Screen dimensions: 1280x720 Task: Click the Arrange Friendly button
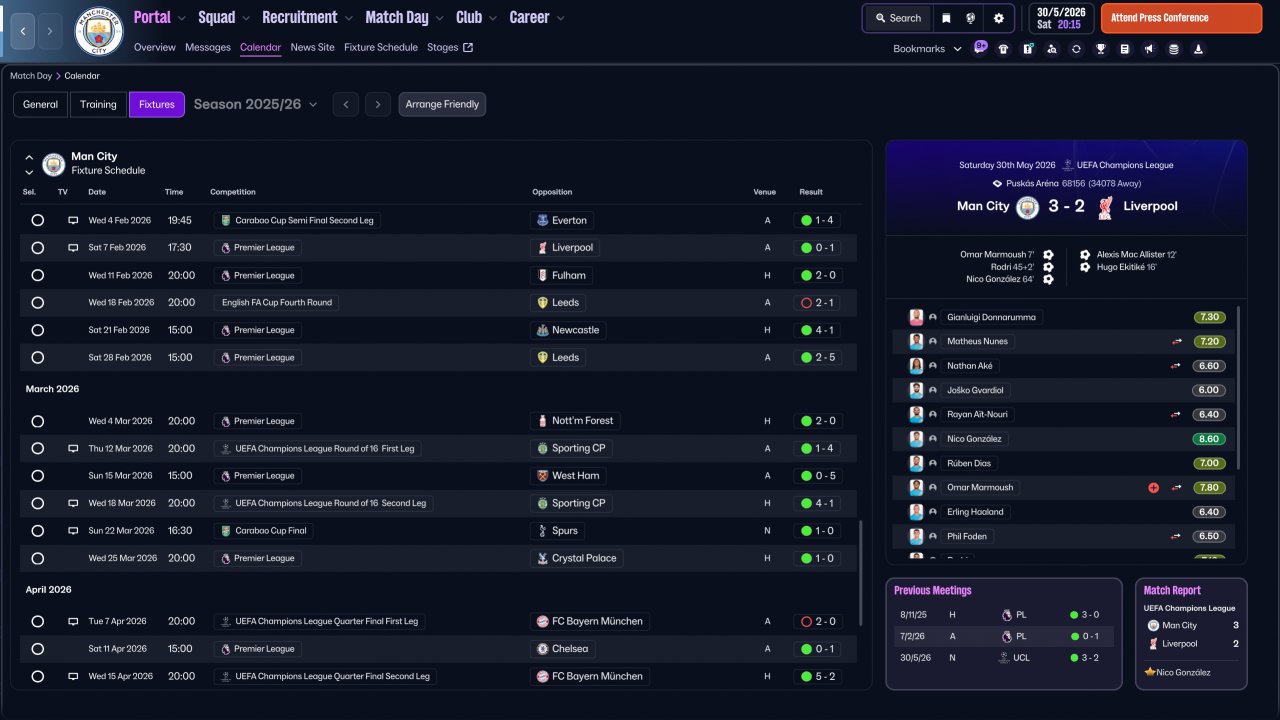[442, 104]
